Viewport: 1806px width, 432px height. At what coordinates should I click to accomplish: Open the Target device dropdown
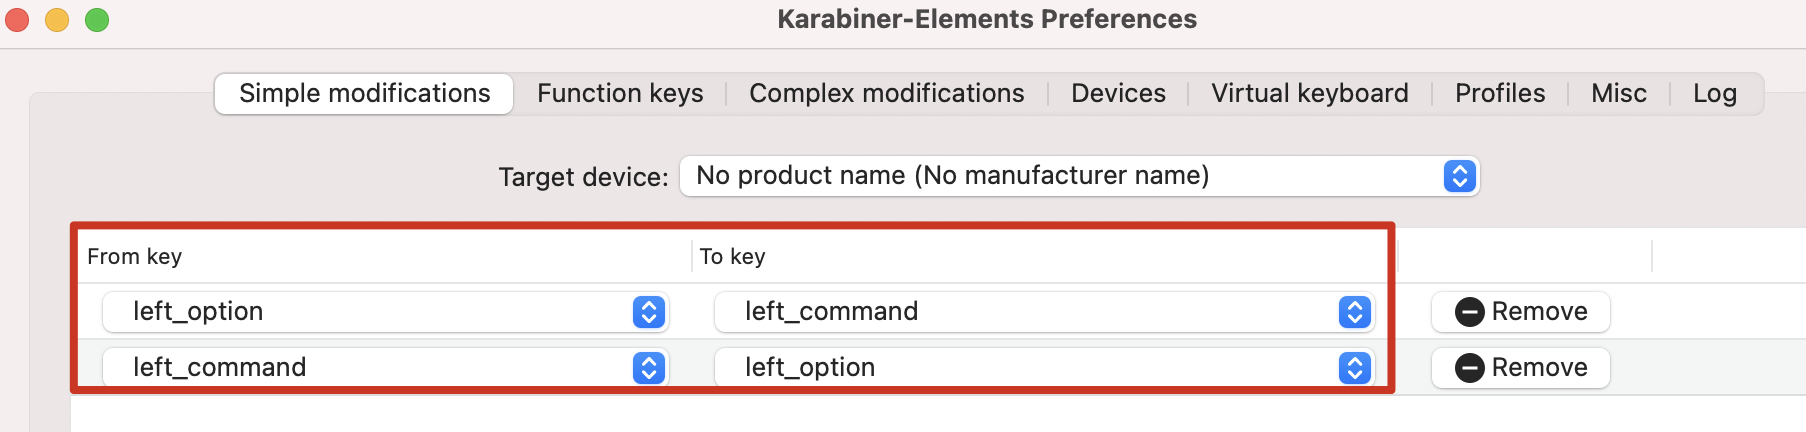click(1079, 176)
